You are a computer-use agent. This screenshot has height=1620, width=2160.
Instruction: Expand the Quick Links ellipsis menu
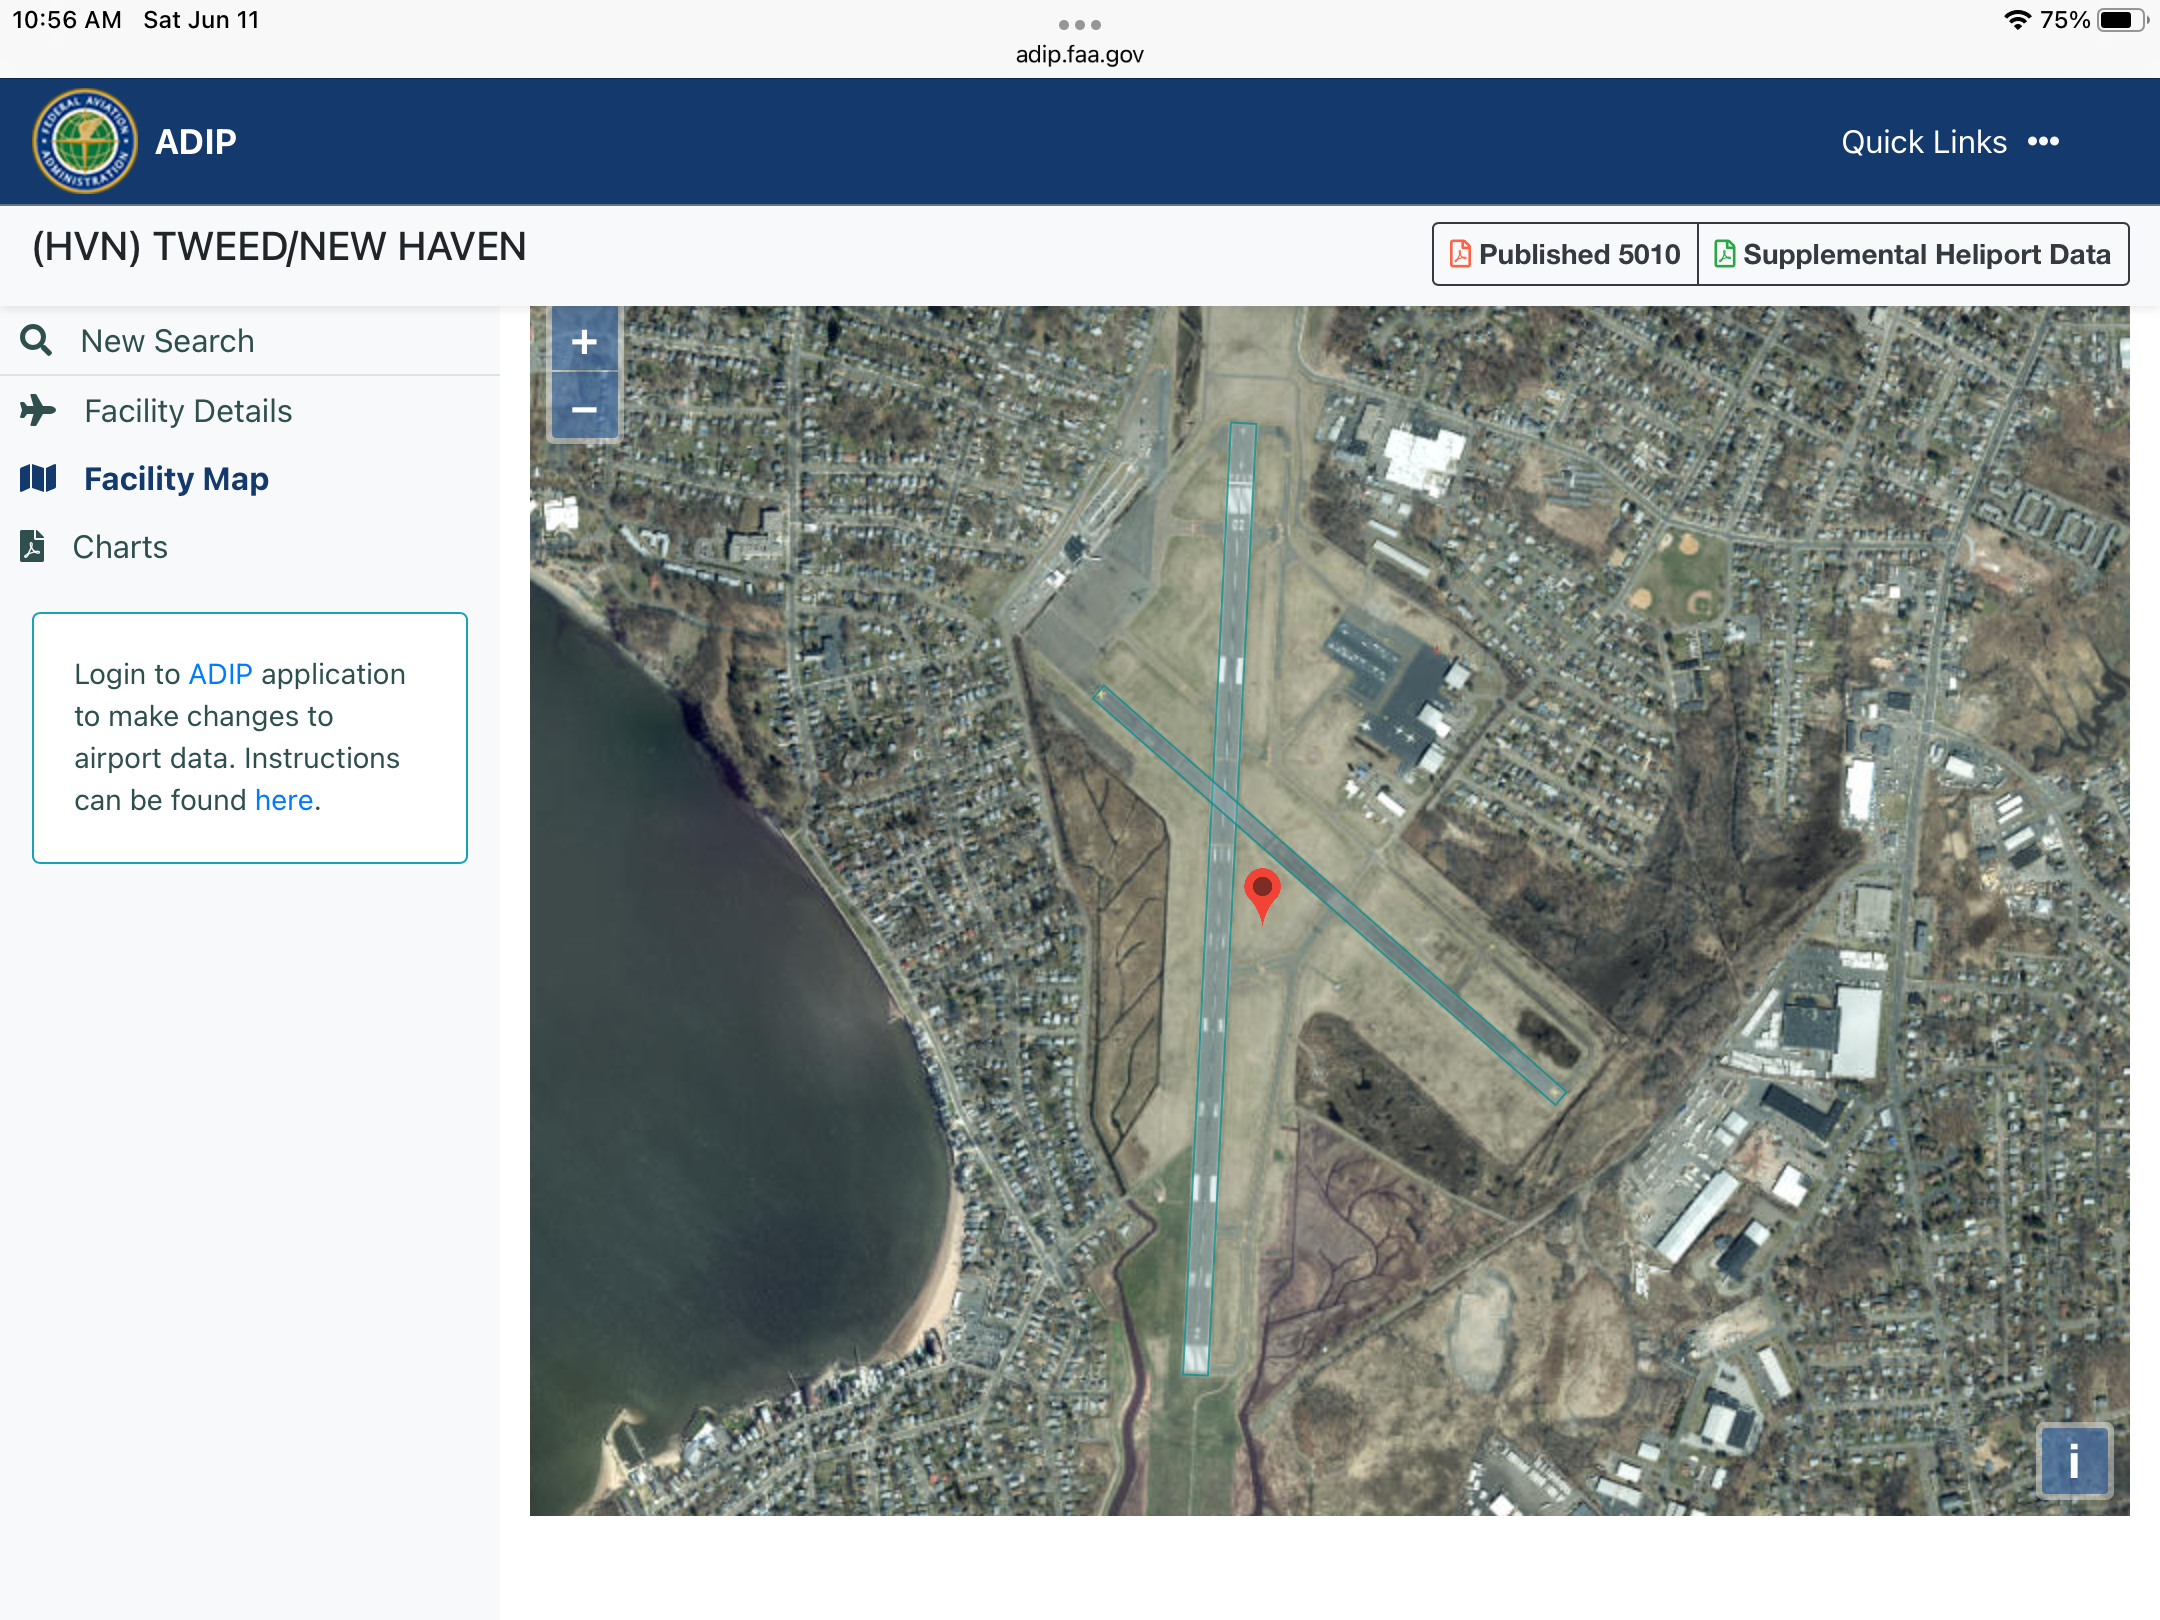2043,142
